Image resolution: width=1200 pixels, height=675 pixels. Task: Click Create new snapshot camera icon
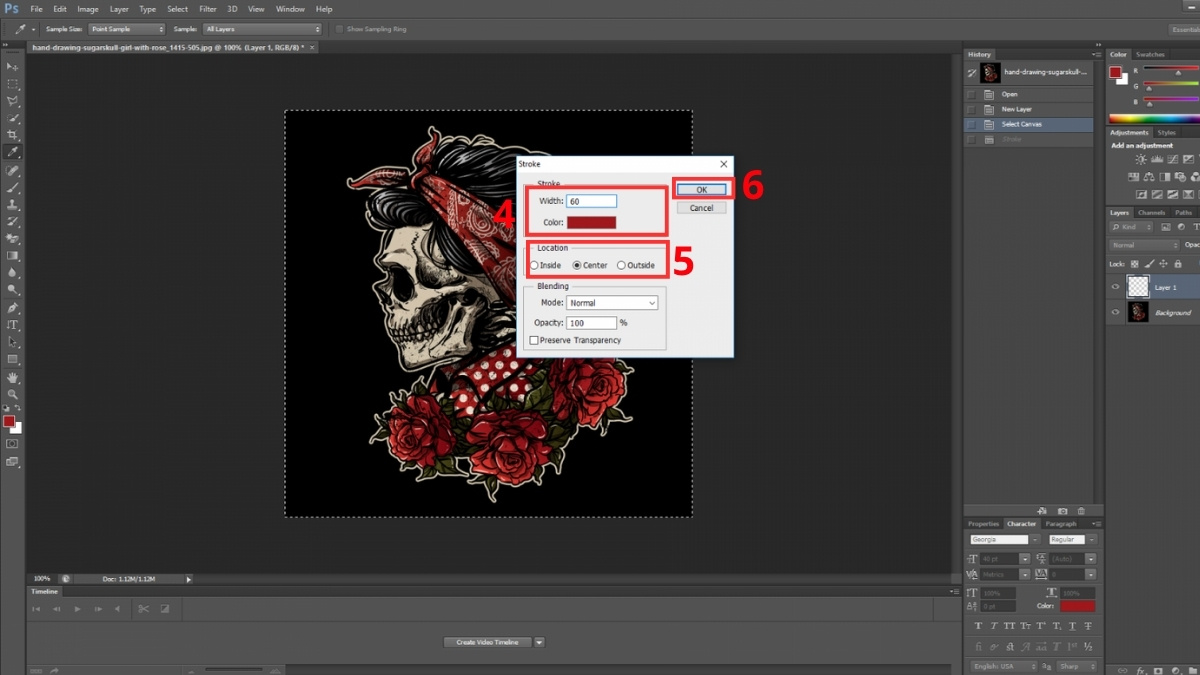1062,510
